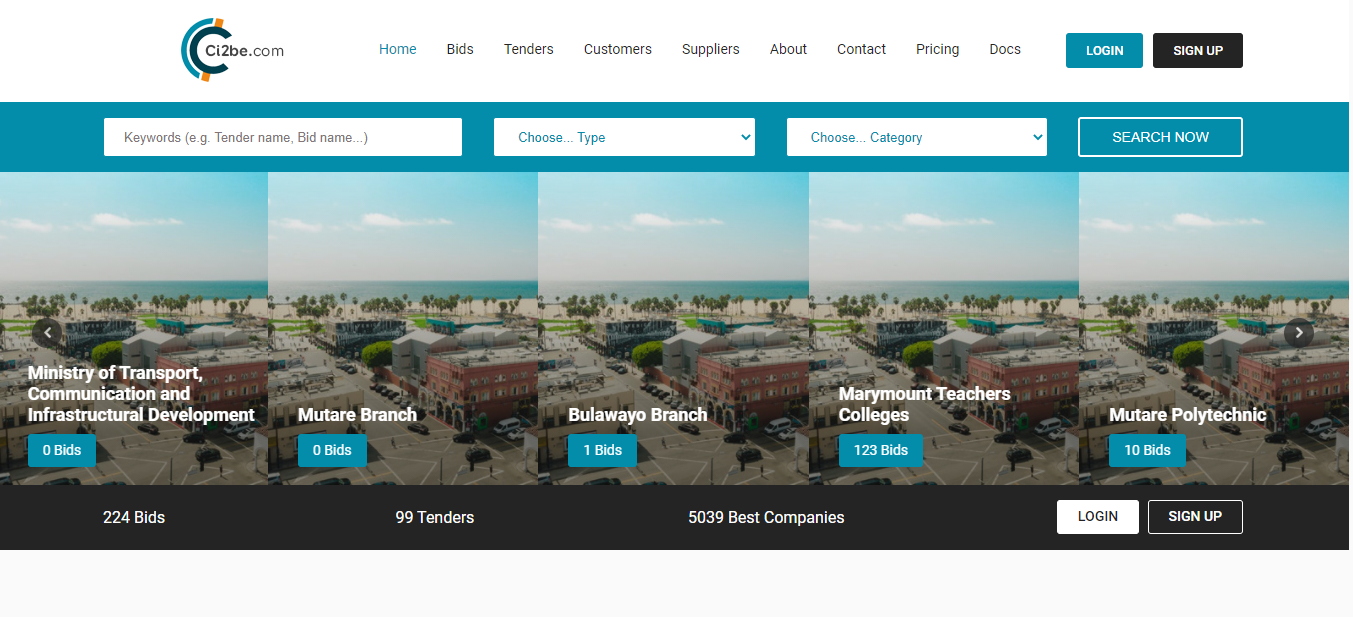Click the Ci2be.com logo
Viewport: 1353px width, 617px height.
232,50
